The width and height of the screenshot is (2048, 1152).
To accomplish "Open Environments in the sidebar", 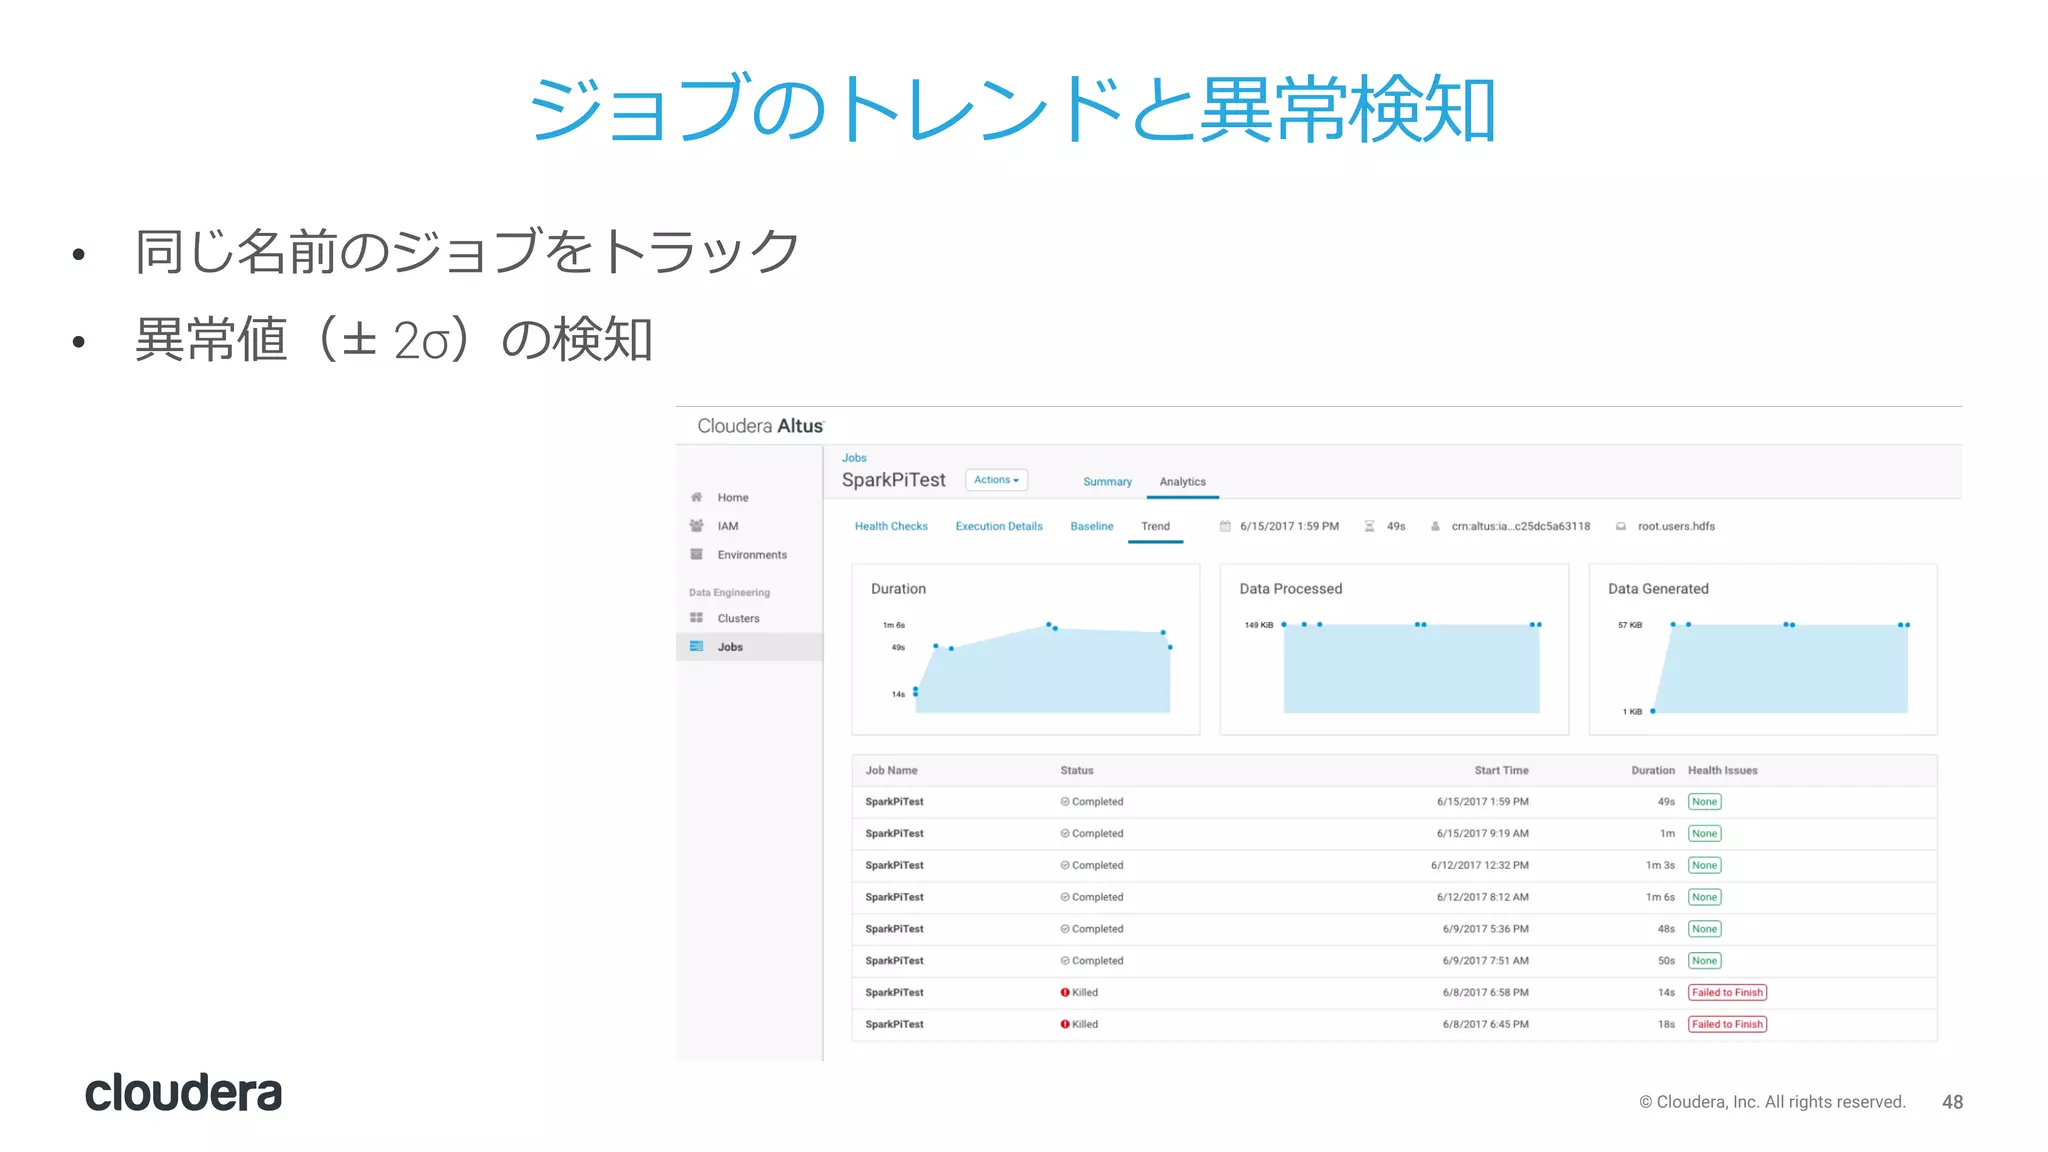I will (752, 555).
